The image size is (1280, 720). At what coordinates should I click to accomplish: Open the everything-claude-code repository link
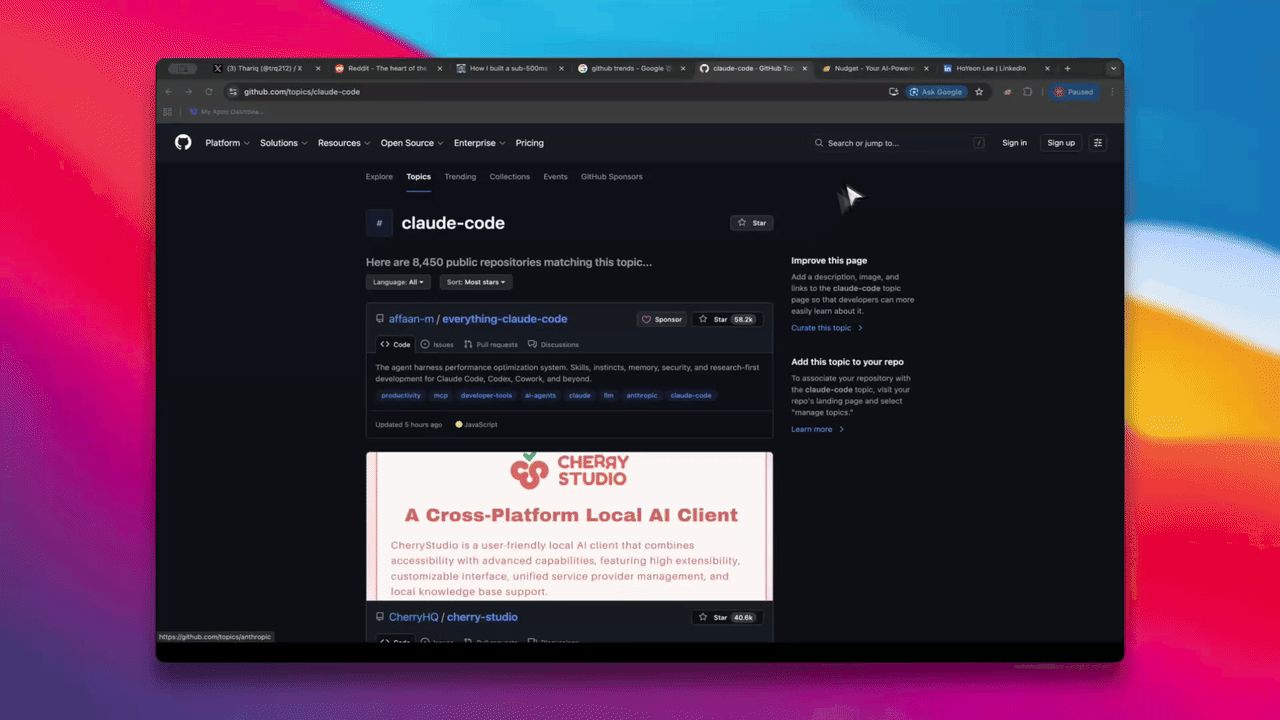click(504, 319)
